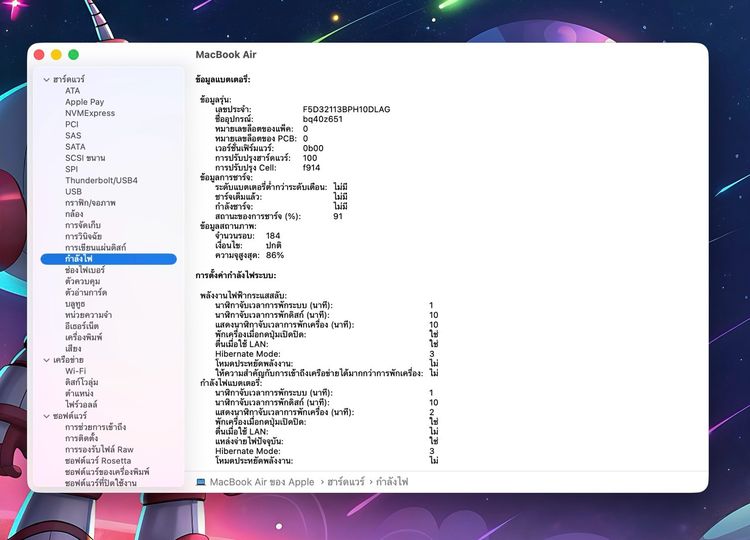Select กล้อง in the sidebar
Viewport: 750px width, 540px height.
pyautogui.click(x=74, y=214)
